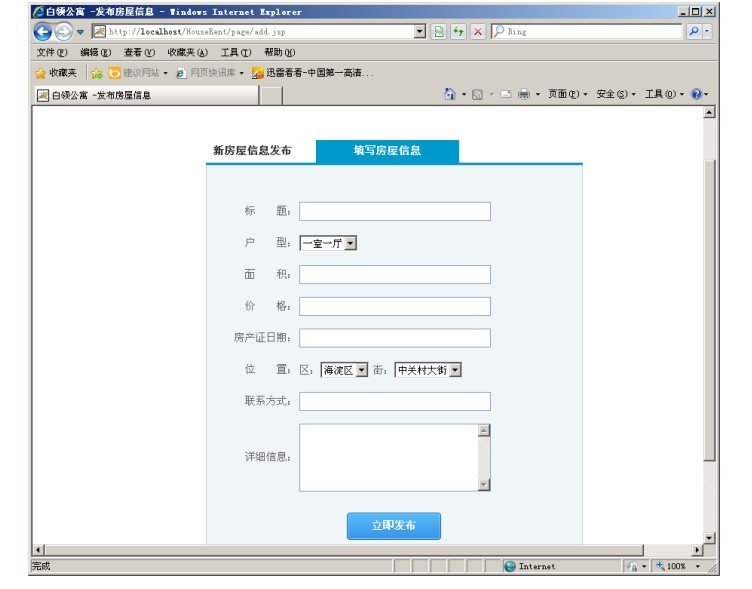Click the Internet zone globe in status bar
This screenshot has height=589, width=752.
[x=510, y=566]
